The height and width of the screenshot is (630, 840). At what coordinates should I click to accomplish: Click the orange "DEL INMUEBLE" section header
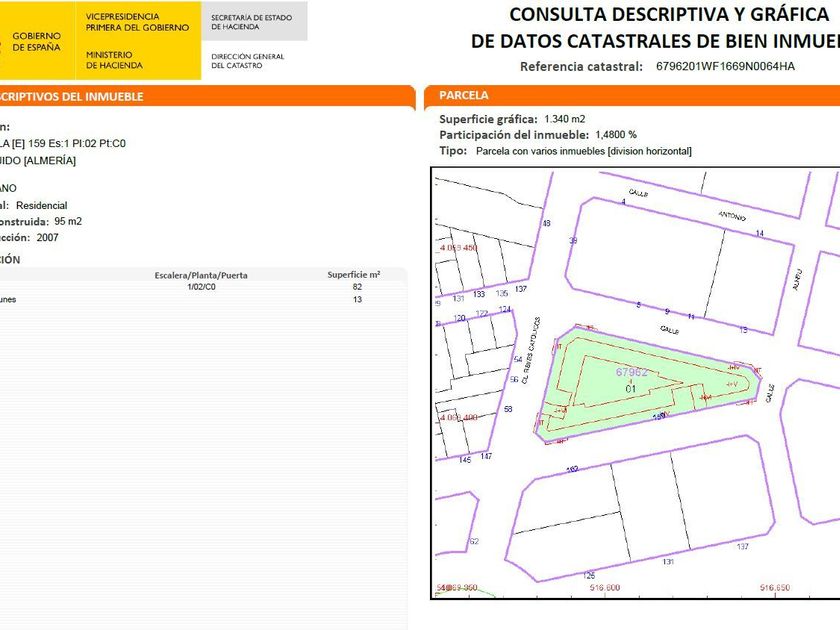[x=207, y=96]
